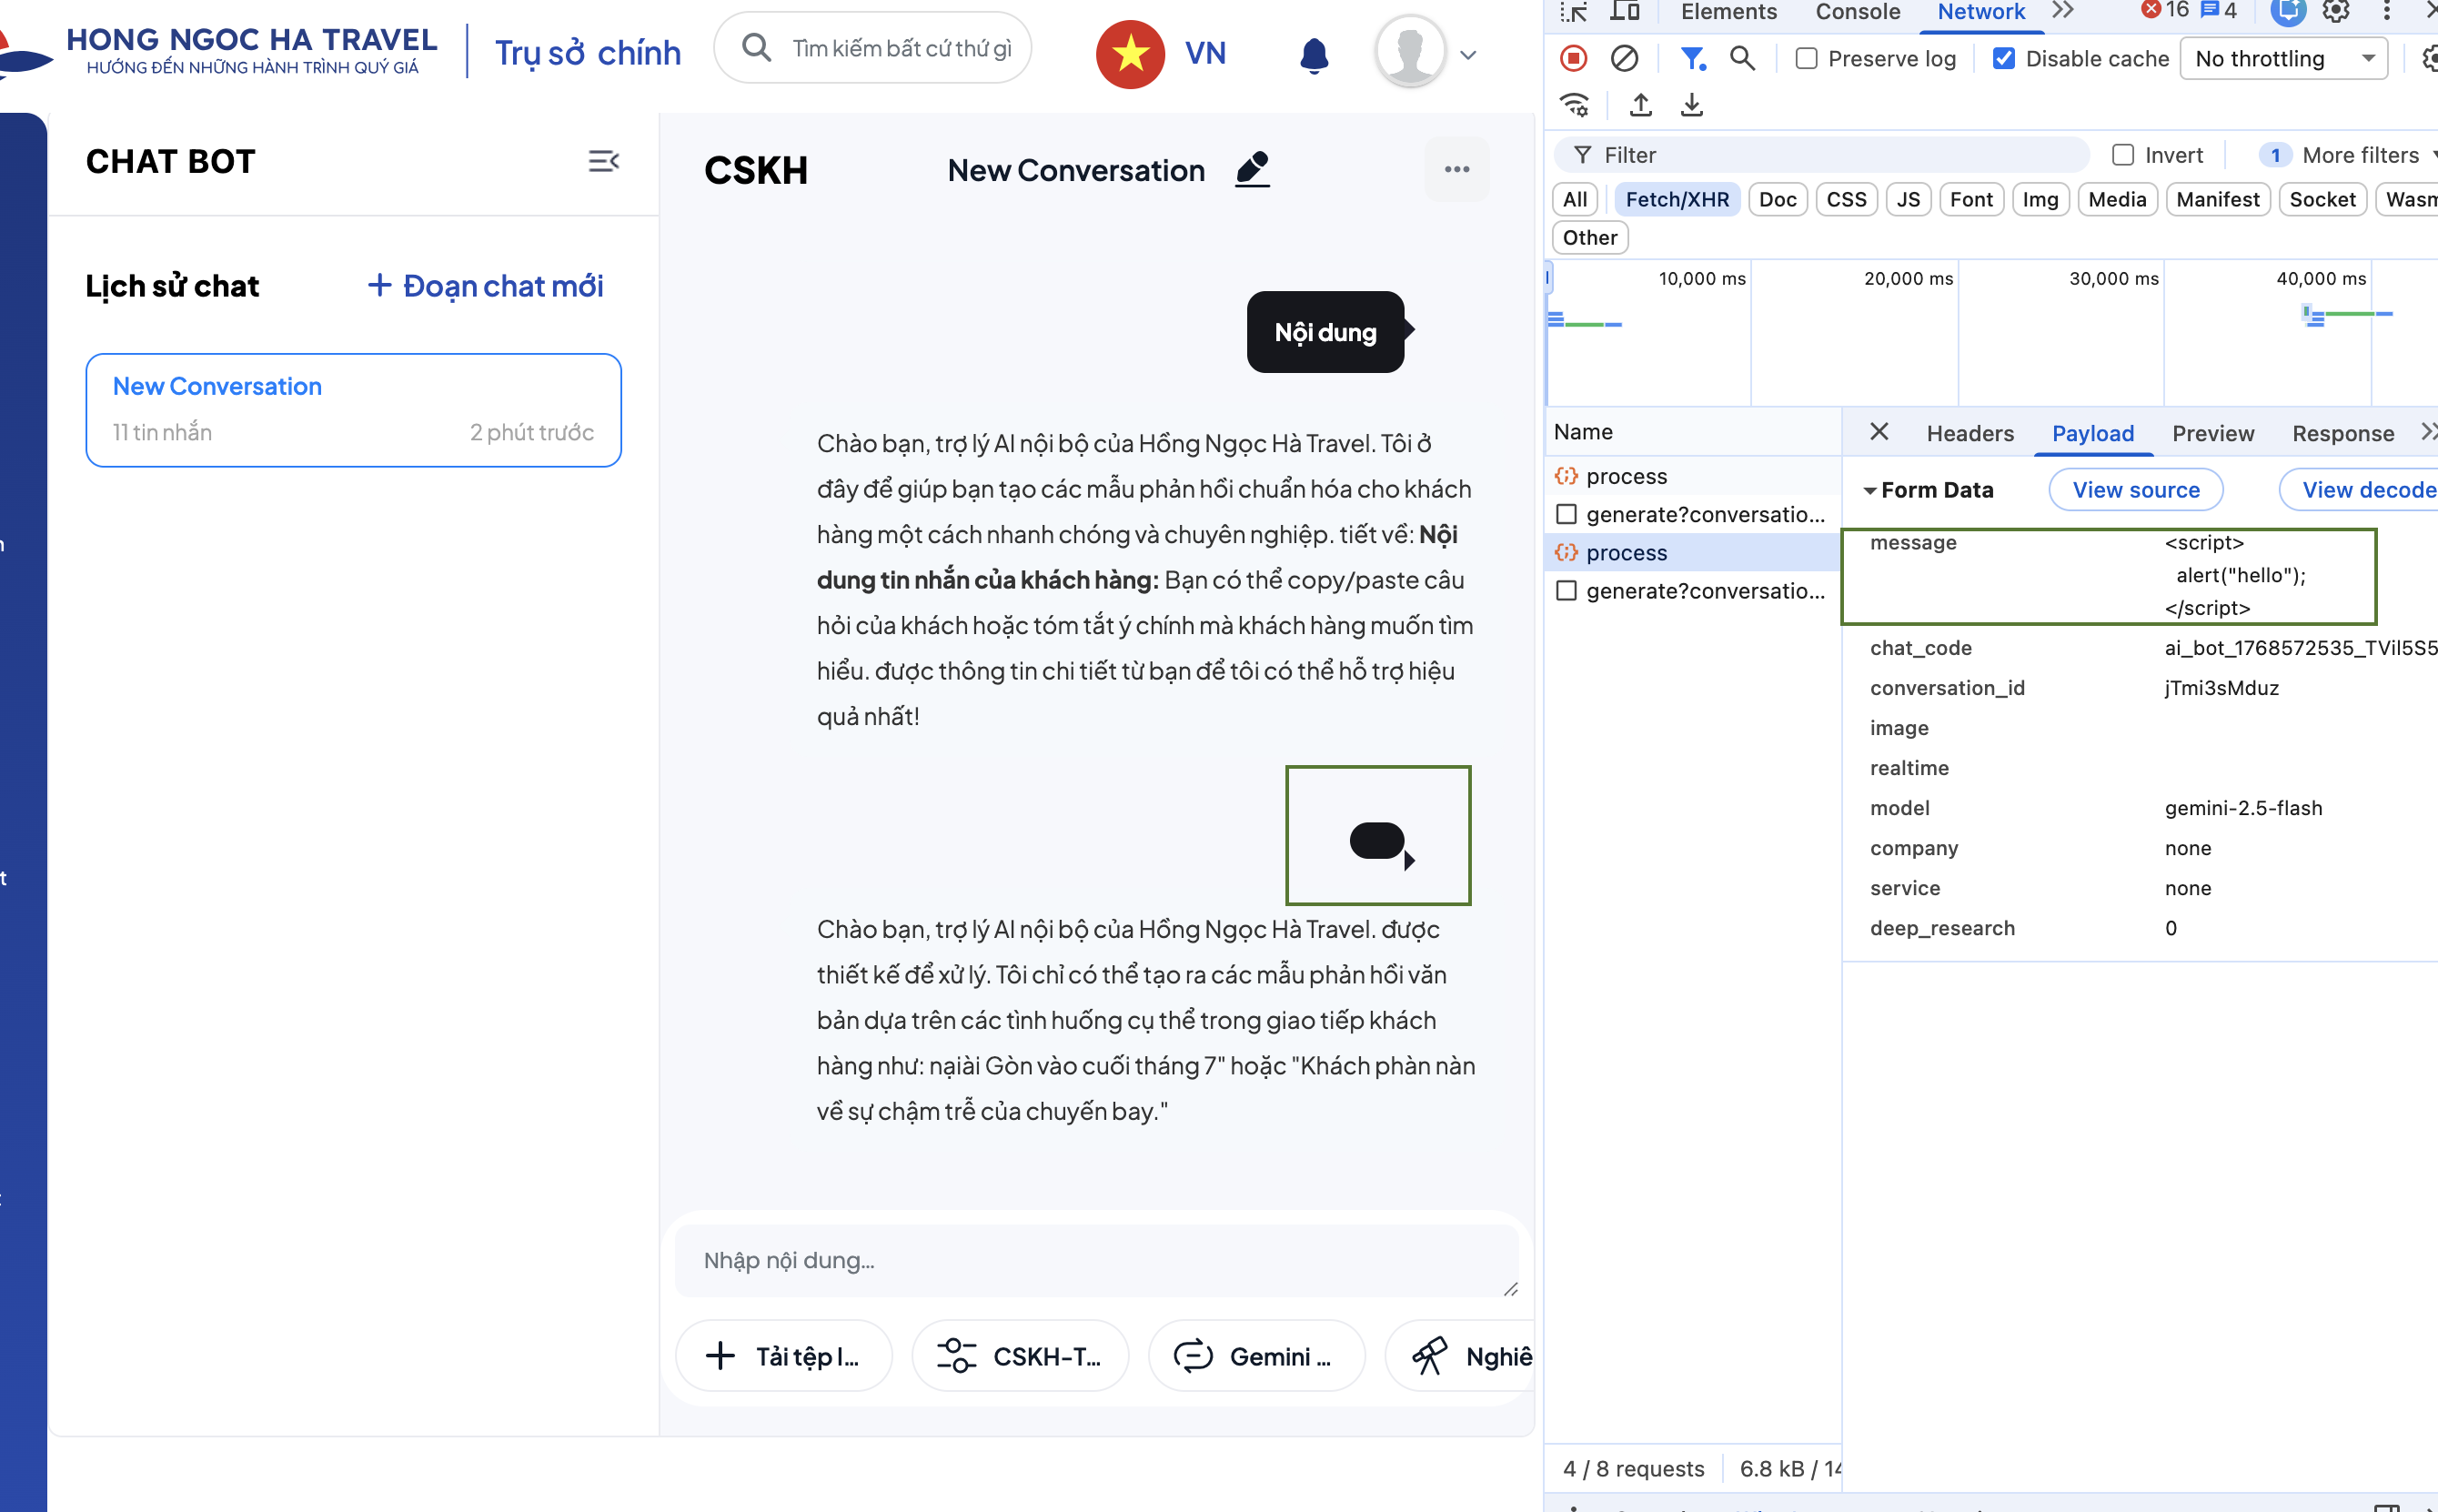Enable the Preserve log checkbox
This screenshot has height=1512, width=2438.
point(1806,59)
